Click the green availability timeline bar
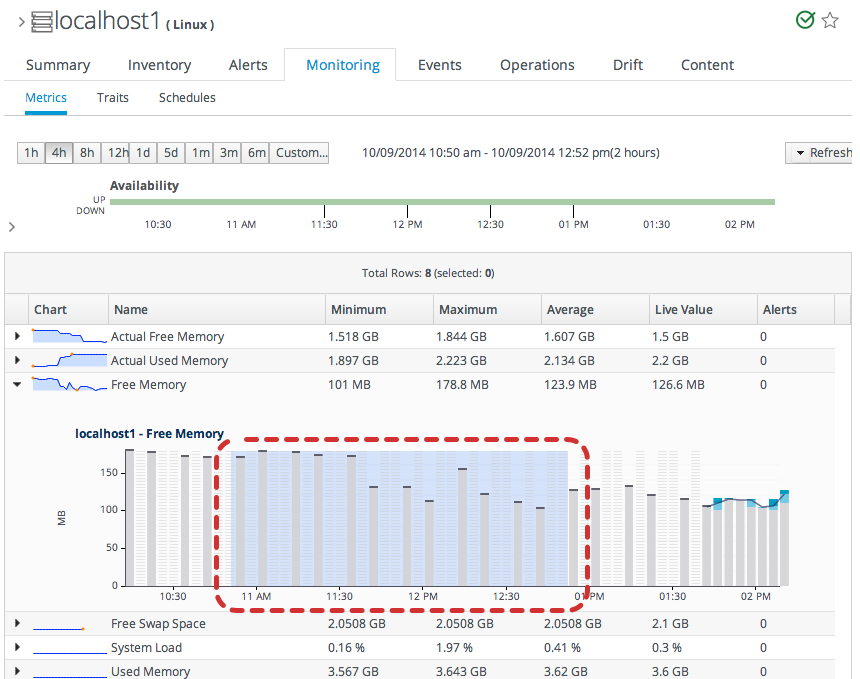Image resolution: width=860 pixels, height=679 pixels. pyautogui.click(x=441, y=202)
